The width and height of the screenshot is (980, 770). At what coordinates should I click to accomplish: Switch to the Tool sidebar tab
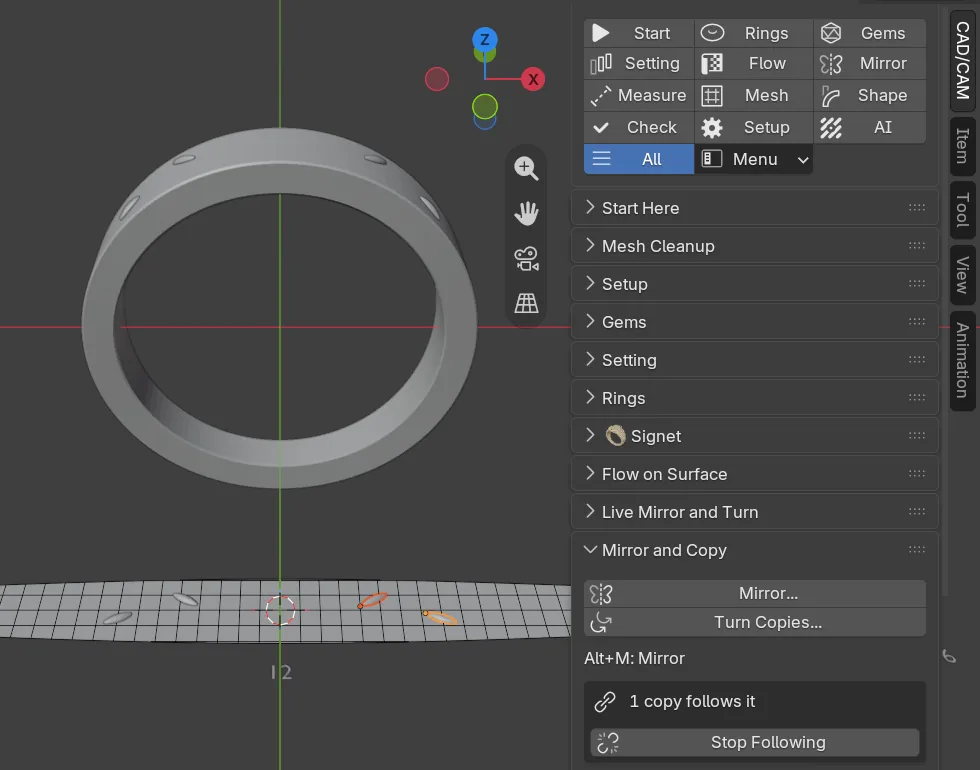[x=962, y=210]
